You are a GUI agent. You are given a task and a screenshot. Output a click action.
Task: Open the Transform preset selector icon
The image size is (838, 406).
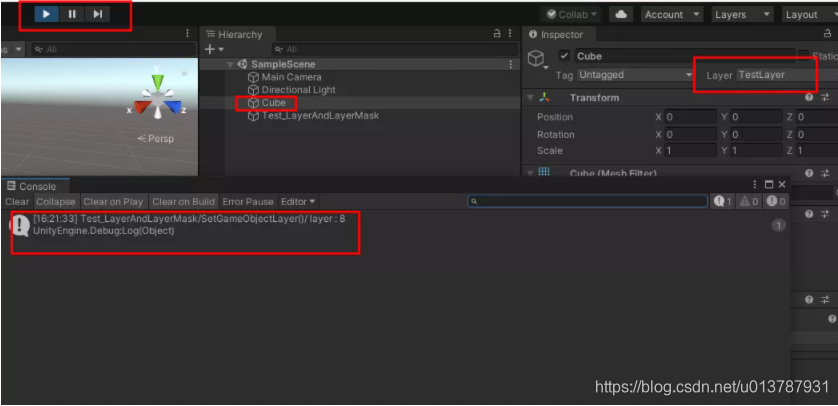point(825,97)
